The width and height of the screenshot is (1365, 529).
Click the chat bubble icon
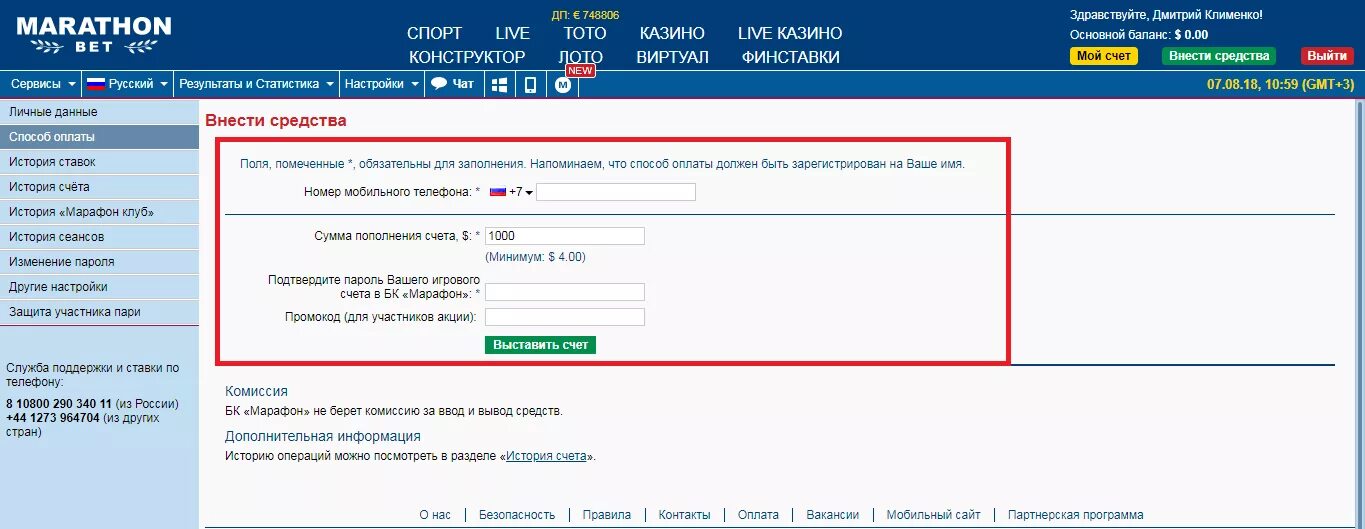pos(439,84)
